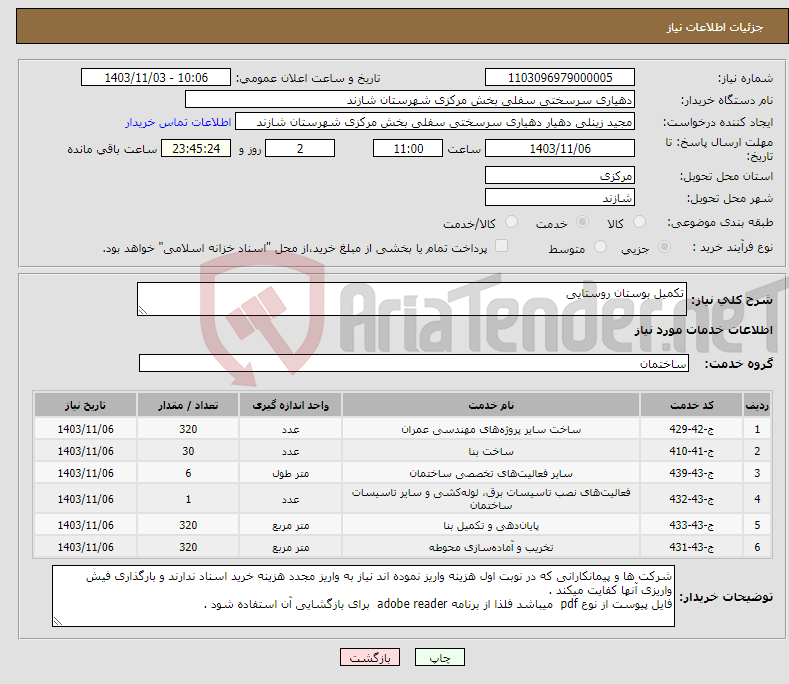Click the اطلاعات خدمات مورد نیاز heading
The height and width of the screenshot is (684, 789).
[703, 330]
